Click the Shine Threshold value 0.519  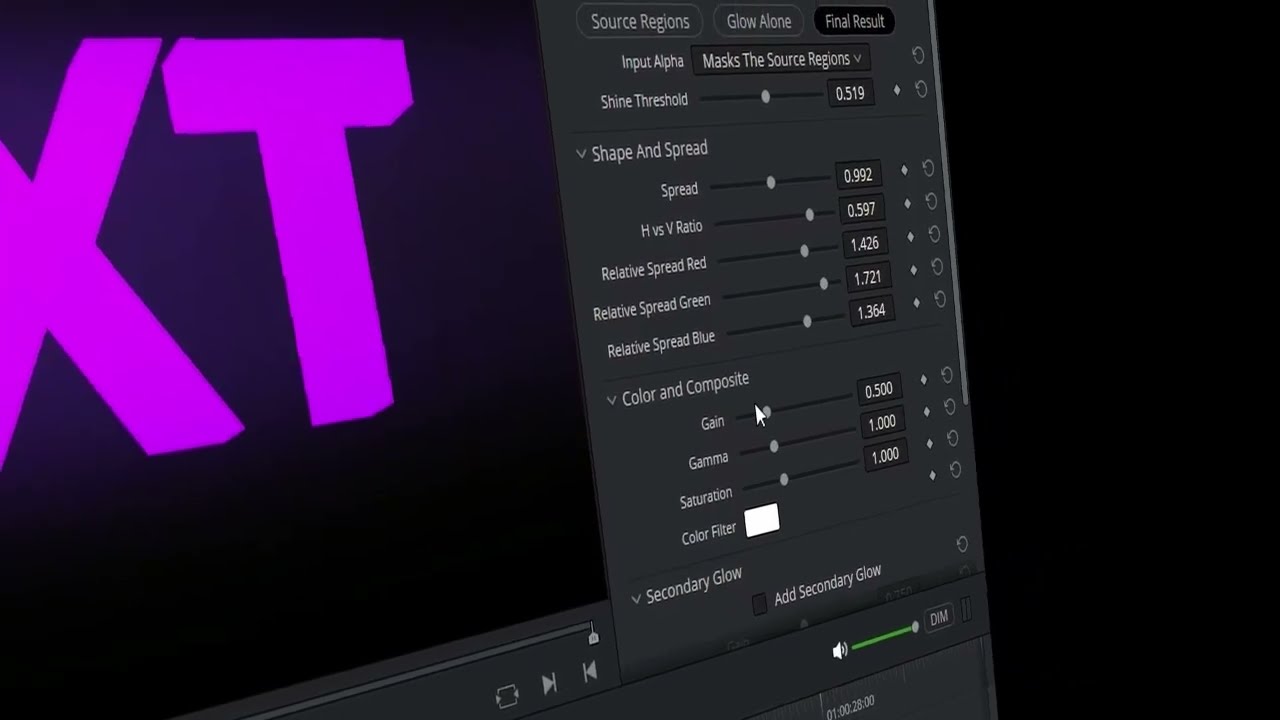tap(850, 93)
